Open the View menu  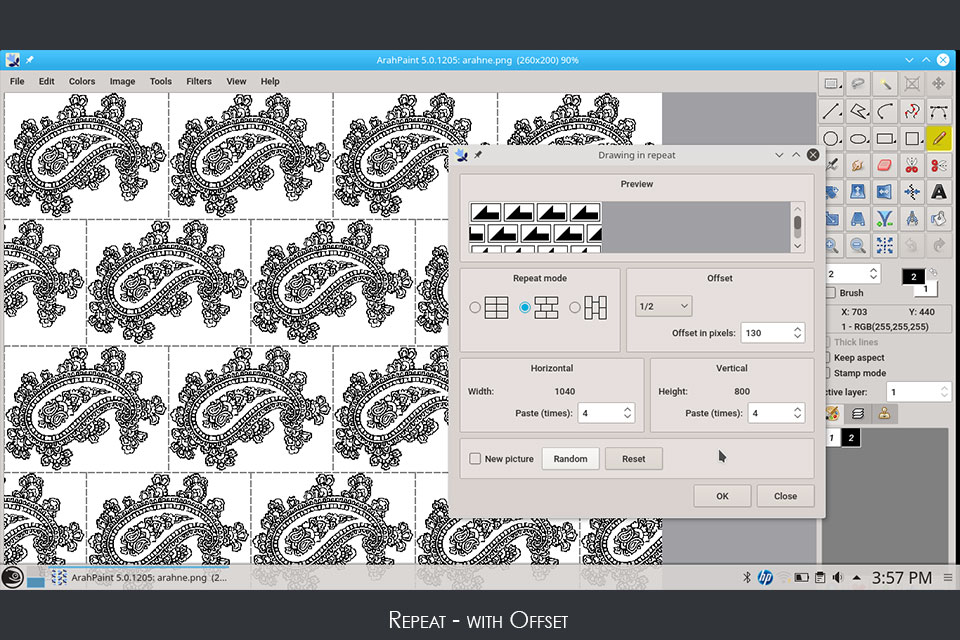pos(236,81)
